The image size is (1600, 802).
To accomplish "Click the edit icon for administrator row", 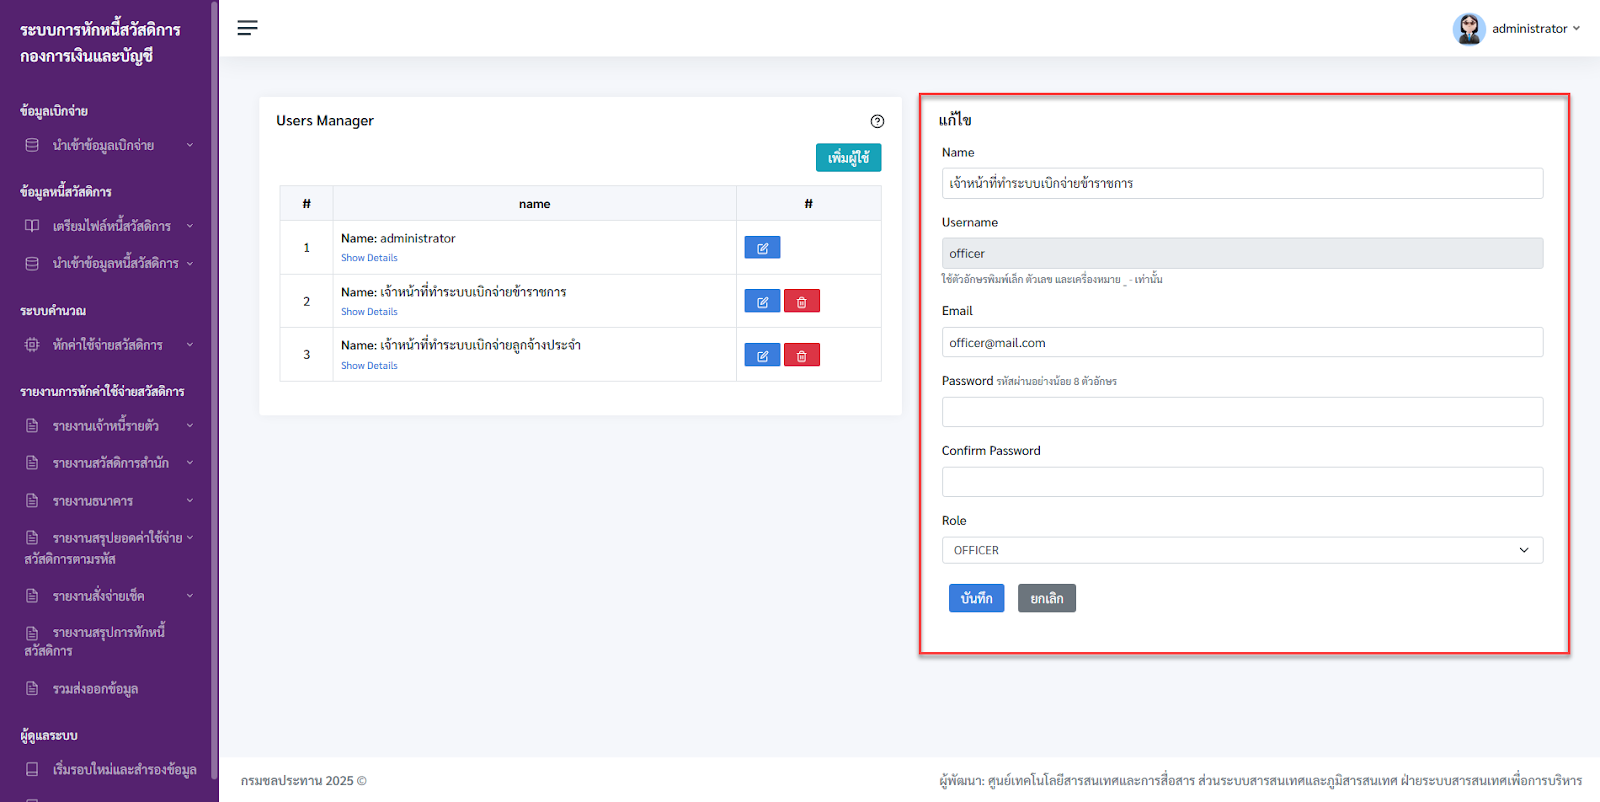I will click(x=762, y=248).
